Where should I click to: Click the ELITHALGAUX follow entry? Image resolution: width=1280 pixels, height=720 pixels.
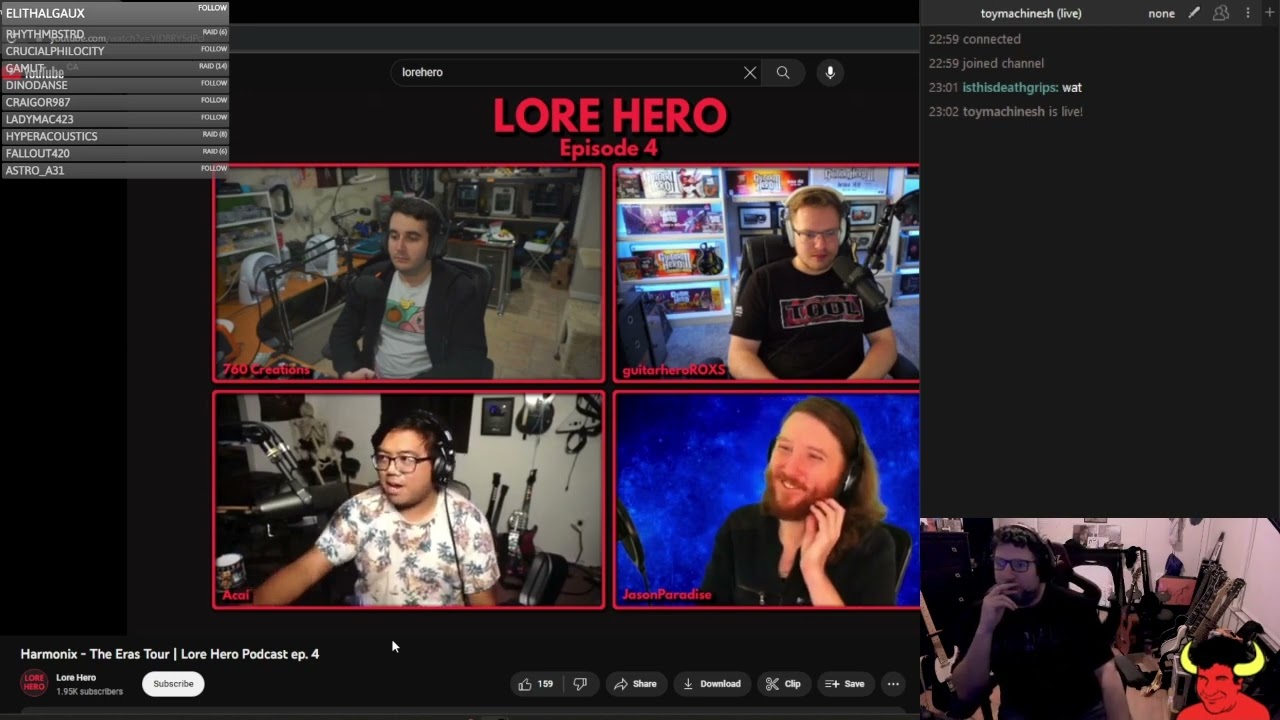tap(115, 13)
